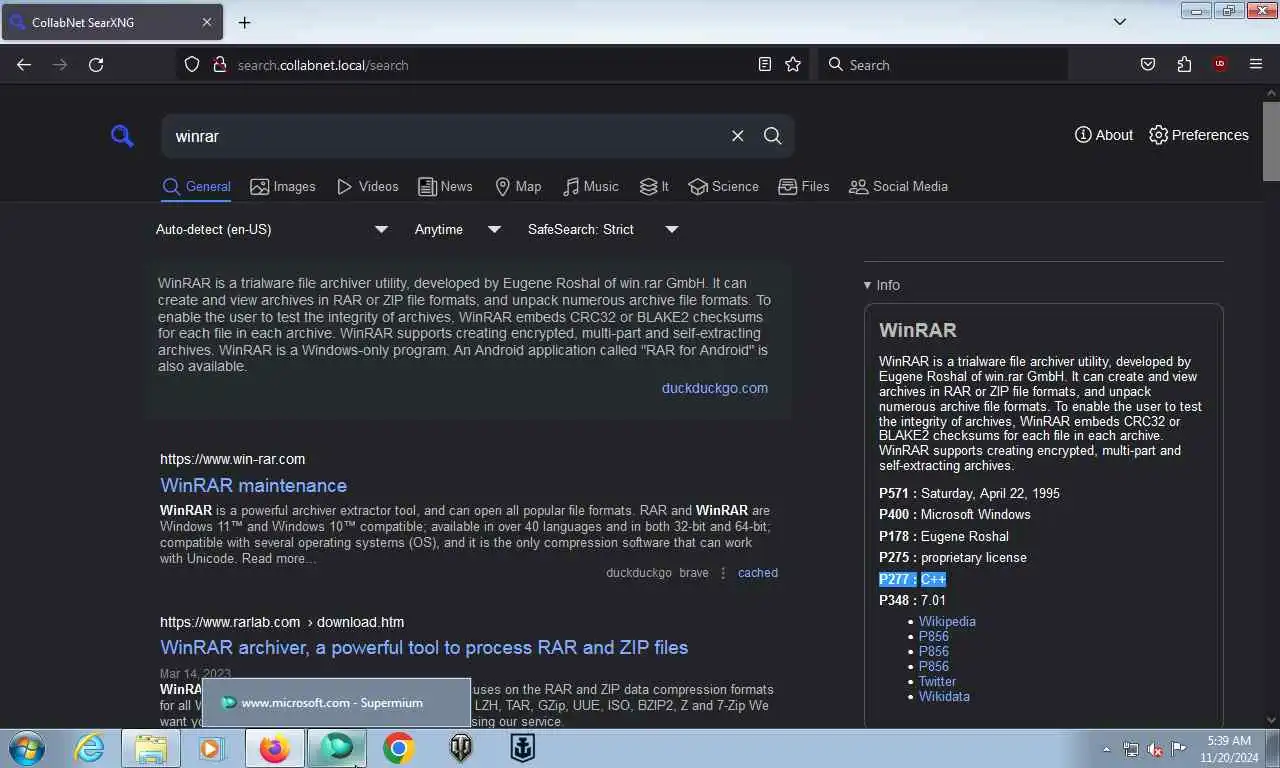Viewport: 1280px width, 768px height.
Task: Show hidden tray icons arrow
Action: 1107,749
